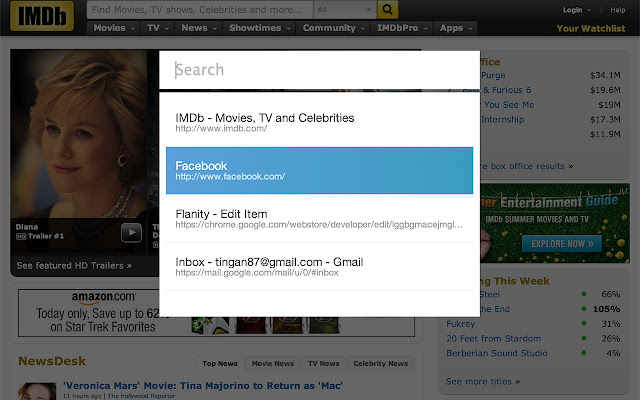The width and height of the screenshot is (640, 400).
Task: Click the popup Search input field
Action: click(x=319, y=70)
